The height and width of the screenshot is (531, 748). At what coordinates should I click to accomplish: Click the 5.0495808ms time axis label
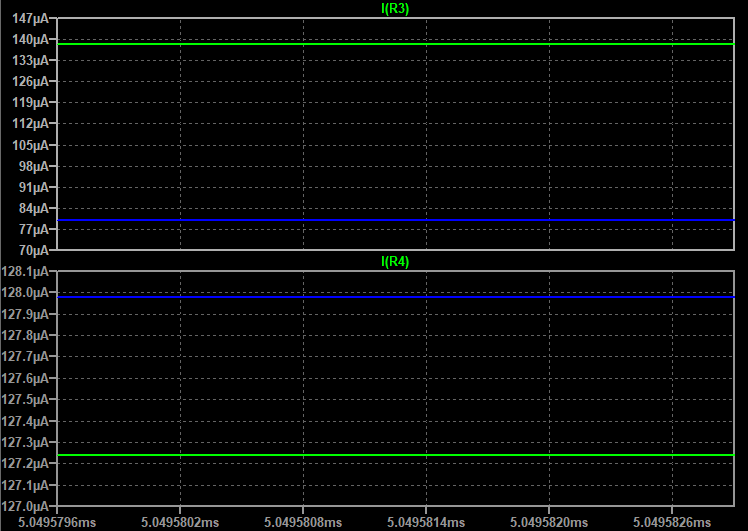(303, 522)
